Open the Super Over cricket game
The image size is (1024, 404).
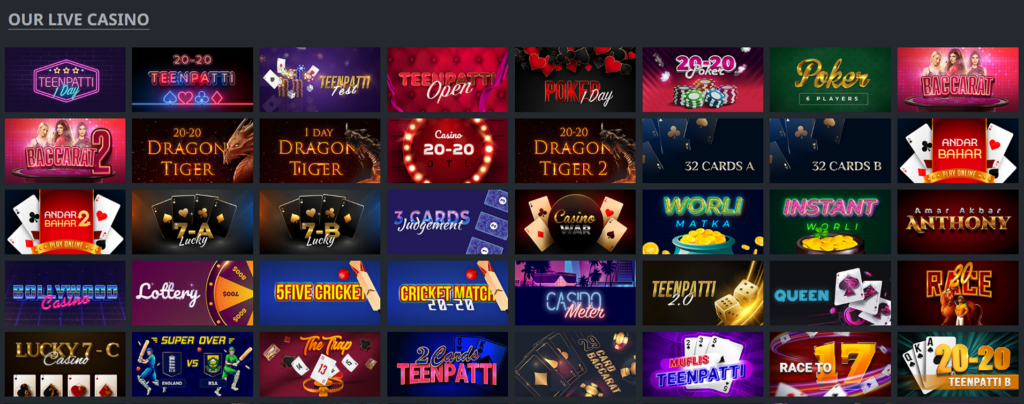(192, 364)
